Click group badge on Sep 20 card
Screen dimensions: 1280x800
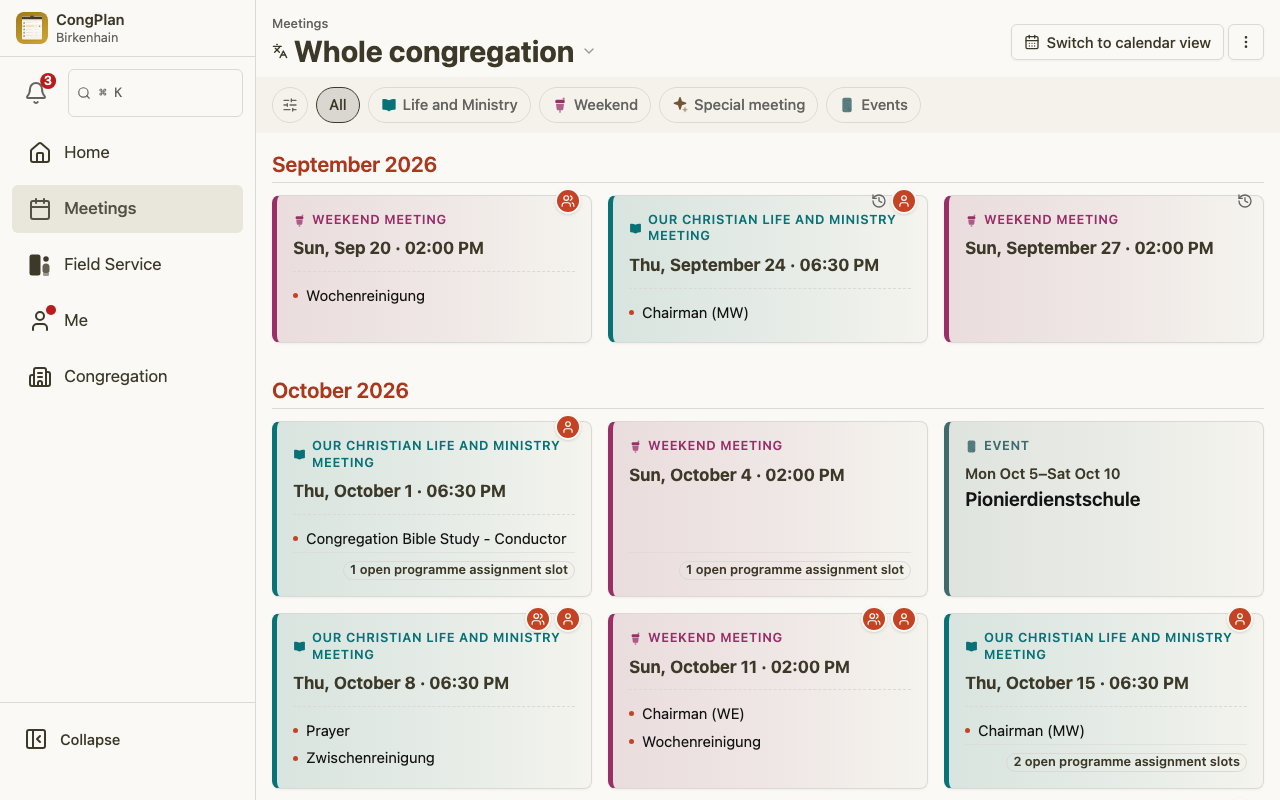pyautogui.click(x=568, y=201)
